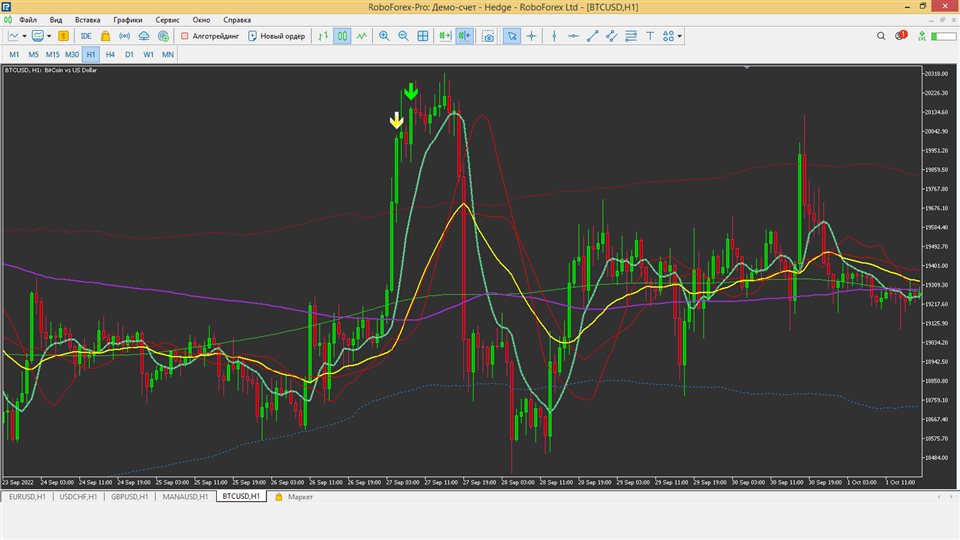Open the chart type line icon

(x=13, y=36)
